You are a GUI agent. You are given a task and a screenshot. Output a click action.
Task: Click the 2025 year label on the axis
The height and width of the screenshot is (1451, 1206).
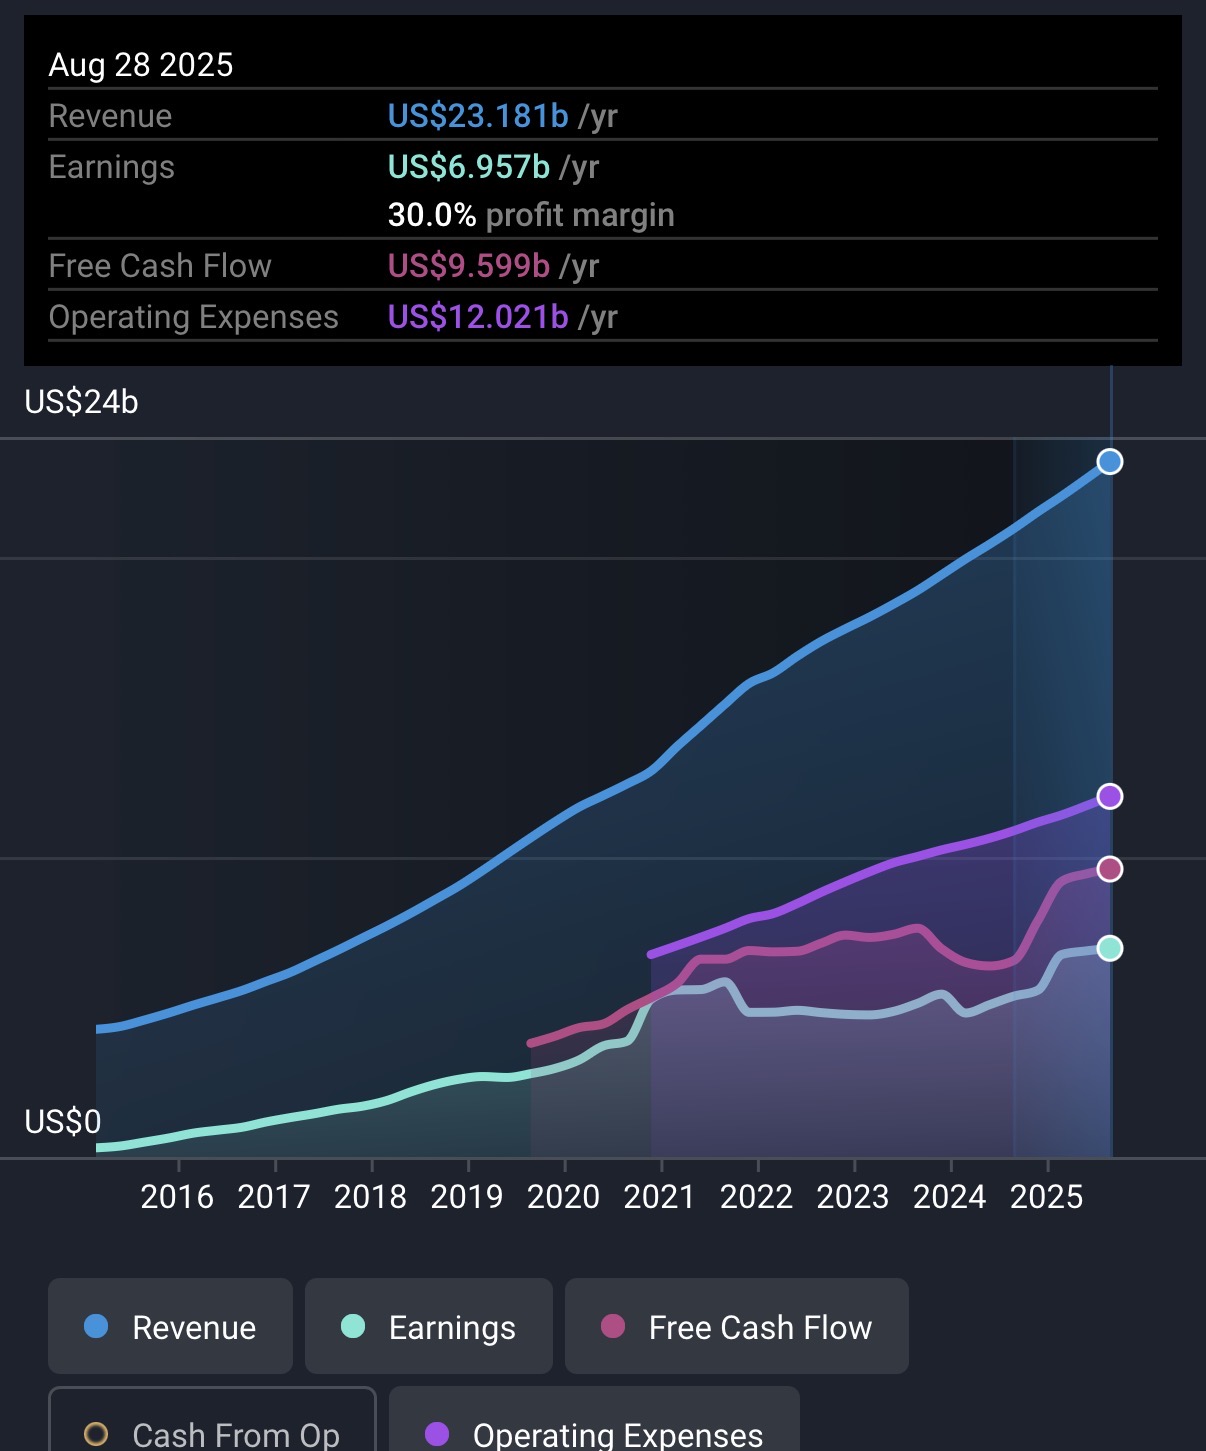click(1046, 1196)
